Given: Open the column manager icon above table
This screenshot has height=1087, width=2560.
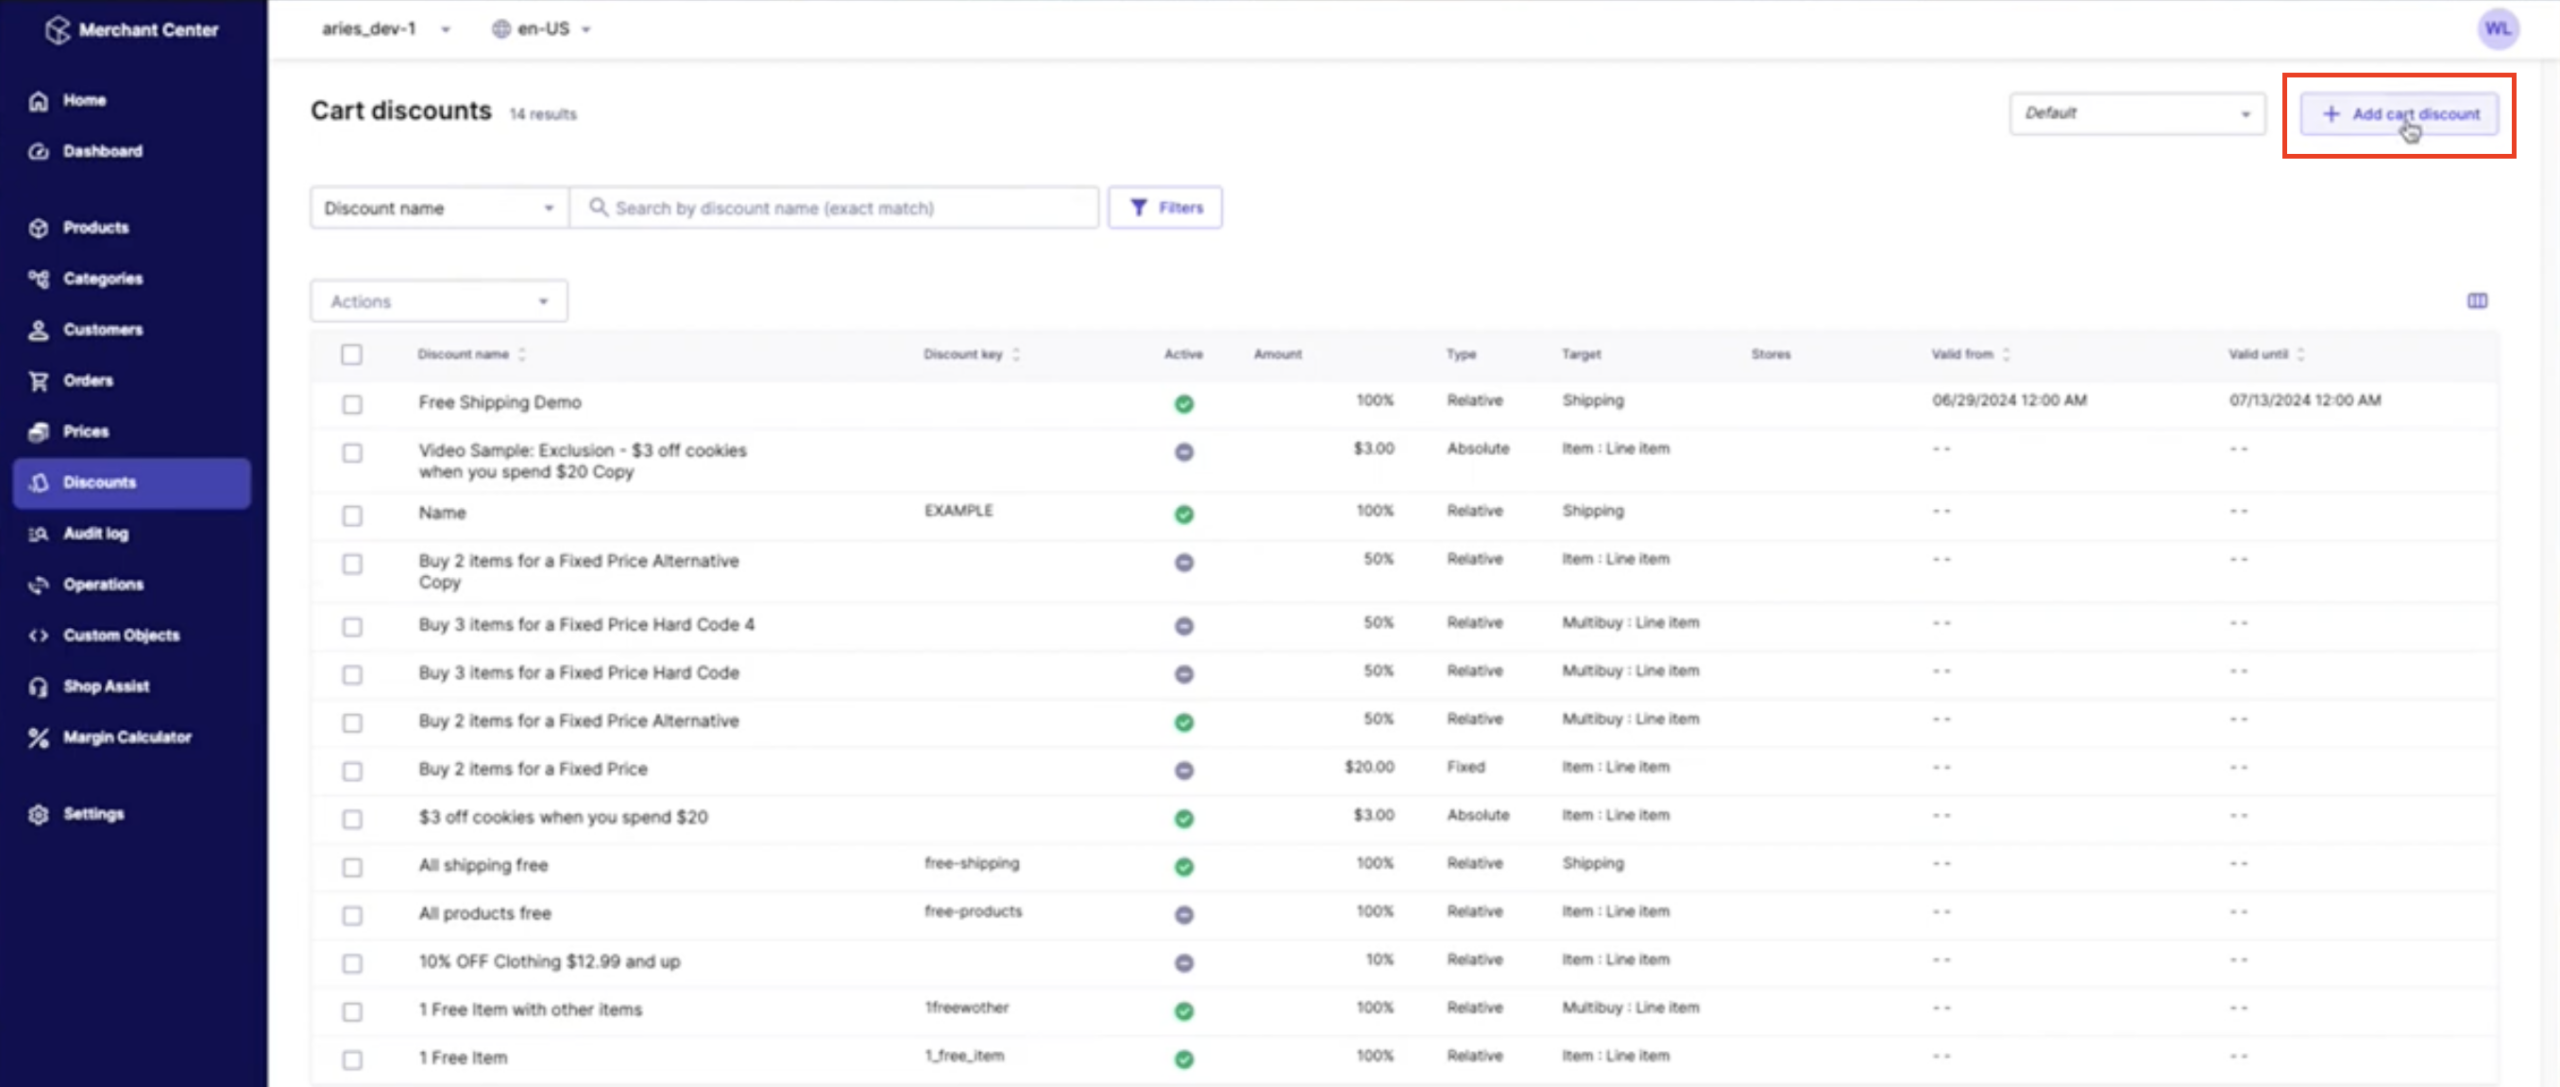Looking at the screenshot, I should [x=2477, y=301].
